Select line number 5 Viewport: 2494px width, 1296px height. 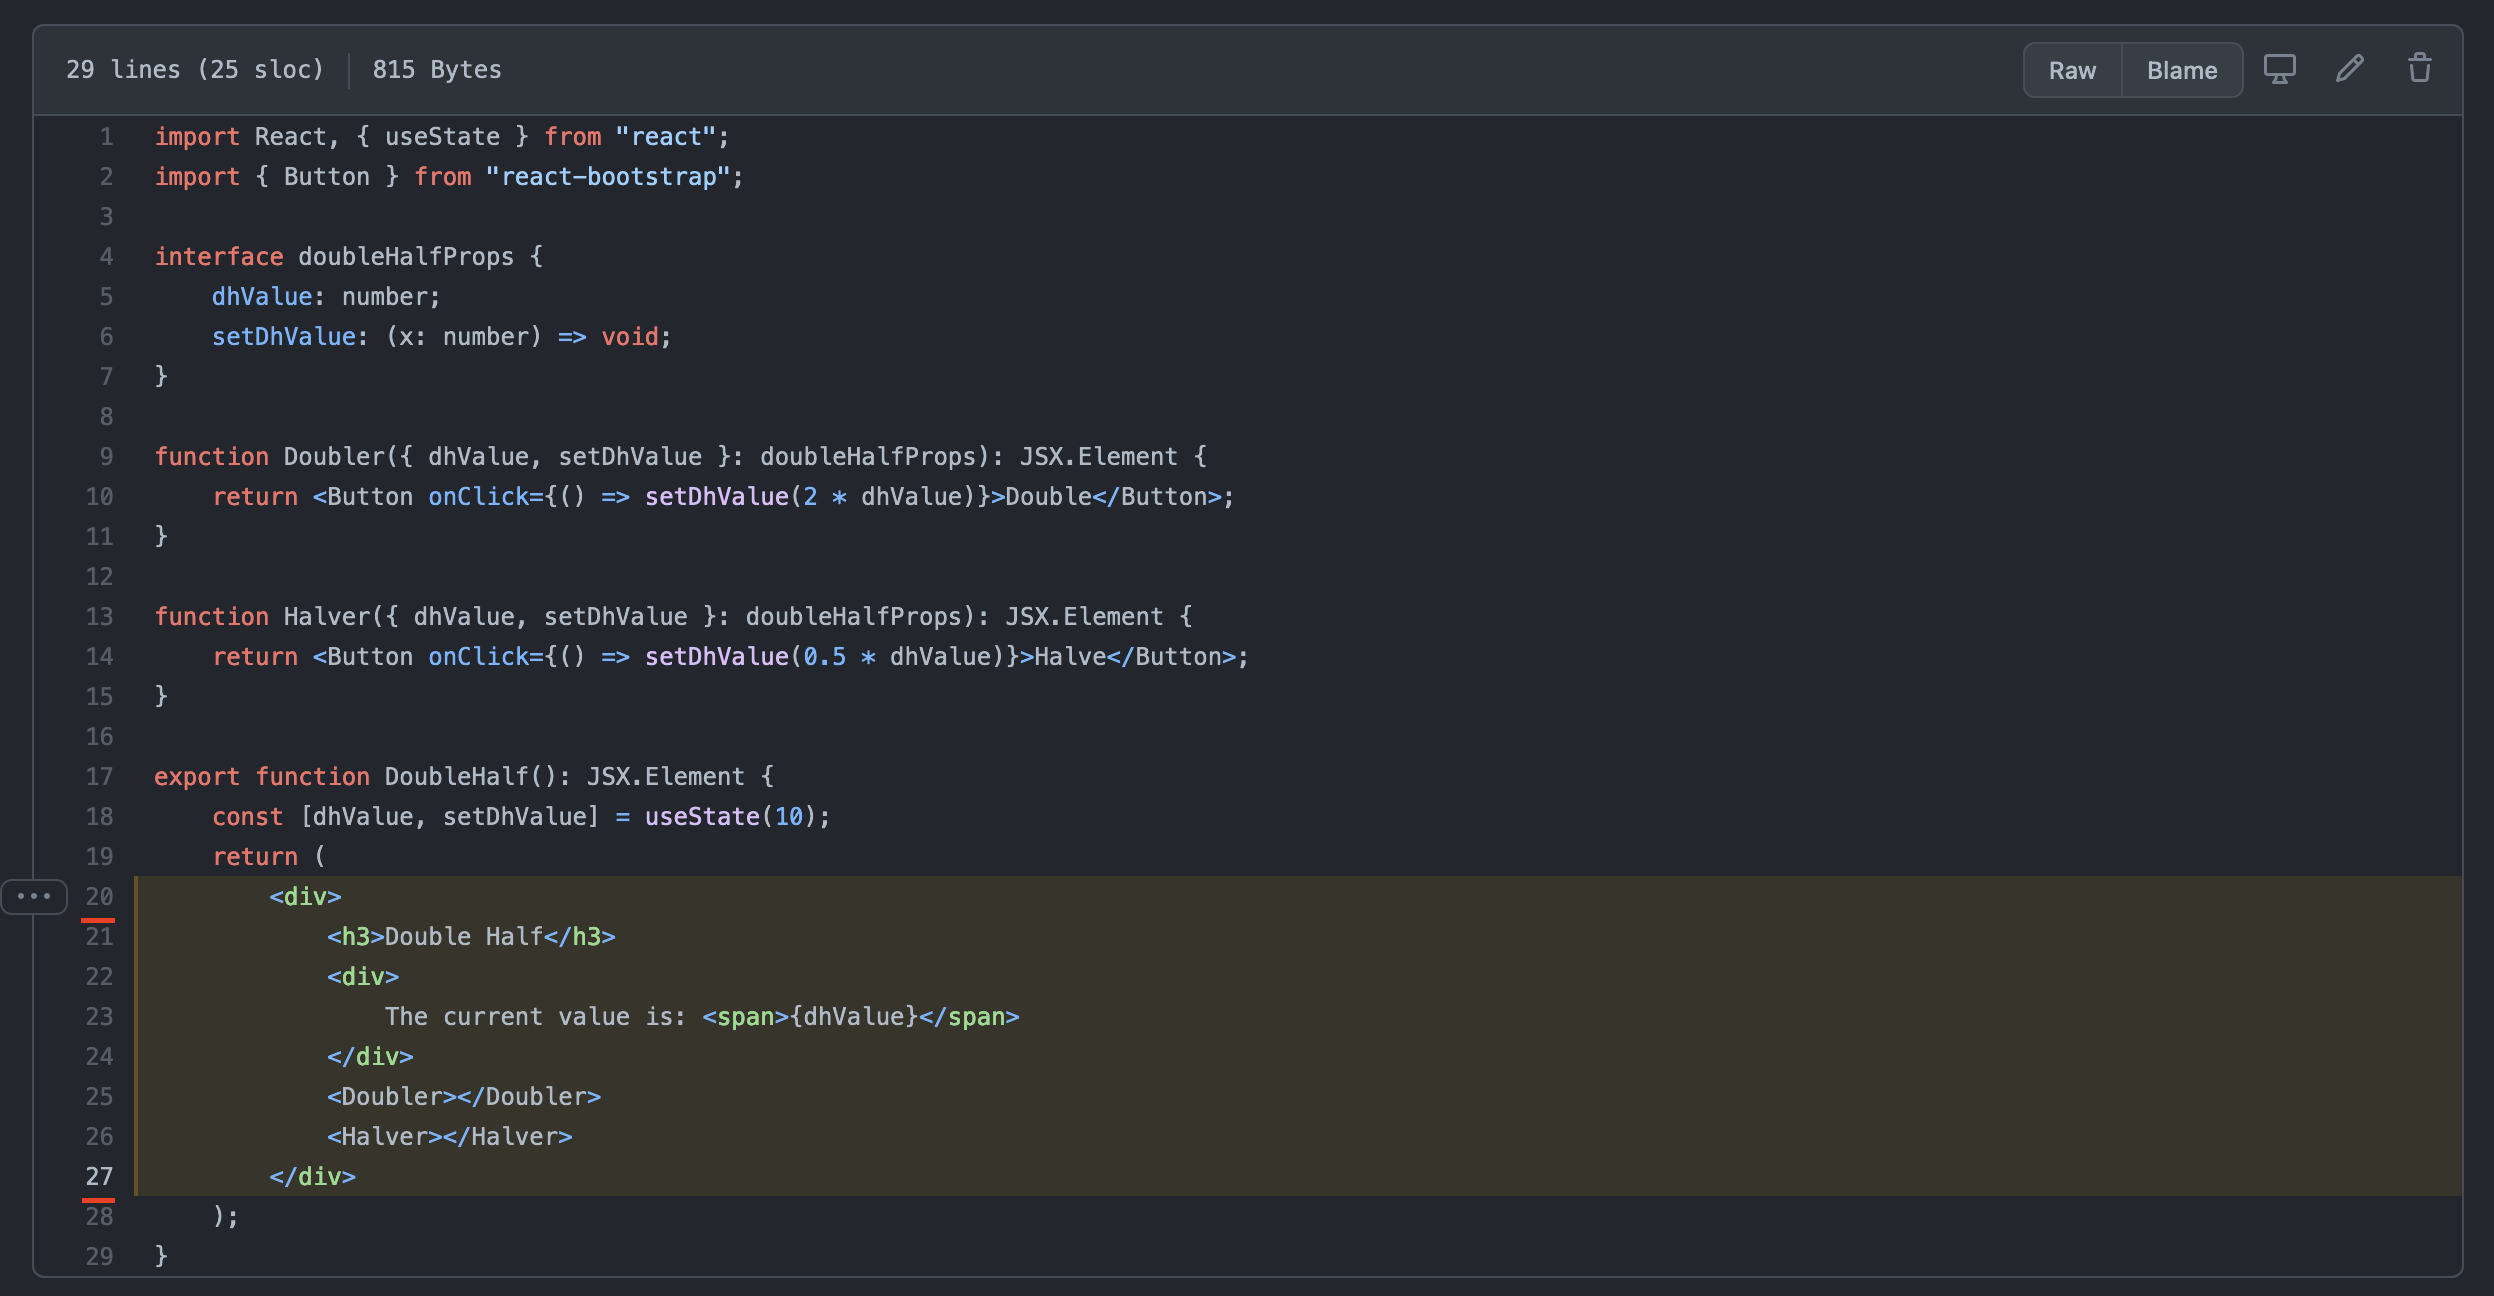106,297
